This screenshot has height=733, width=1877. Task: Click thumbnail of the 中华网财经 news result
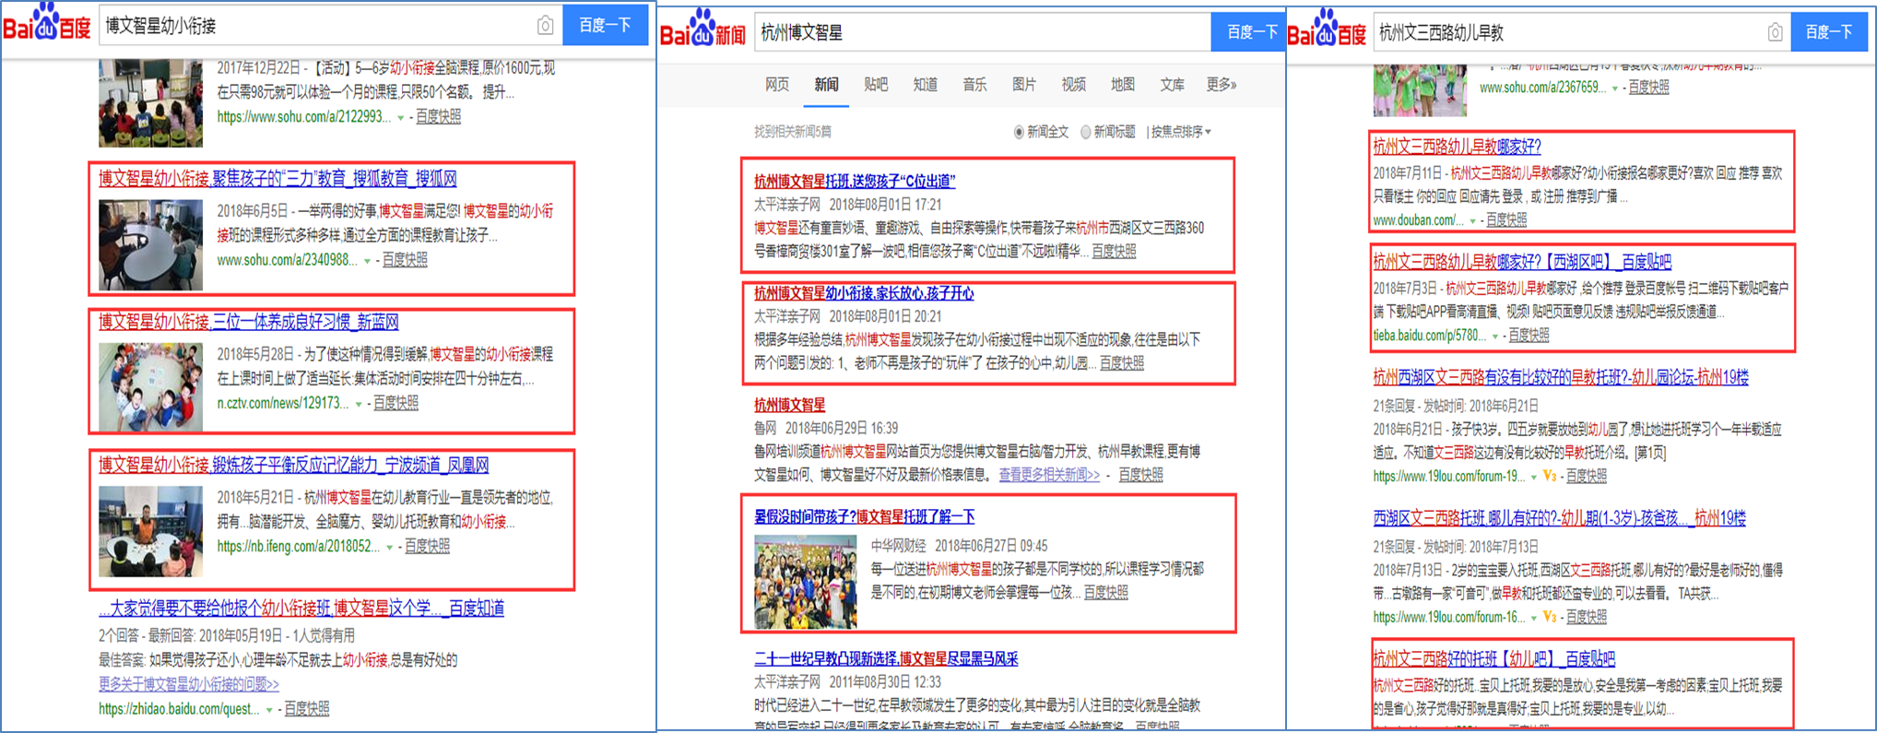(805, 582)
